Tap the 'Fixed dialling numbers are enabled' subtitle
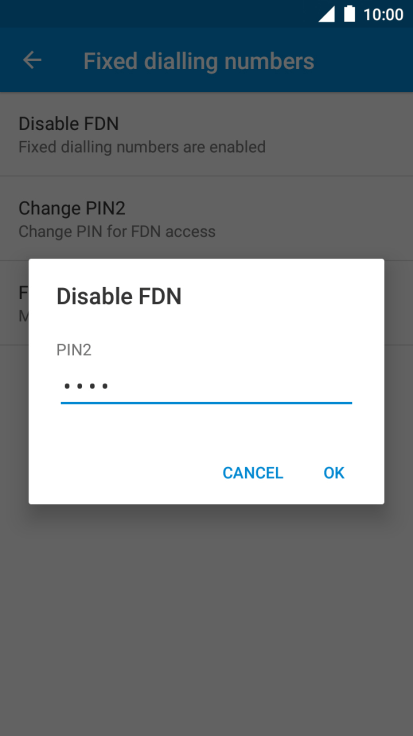 (x=142, y=147)
